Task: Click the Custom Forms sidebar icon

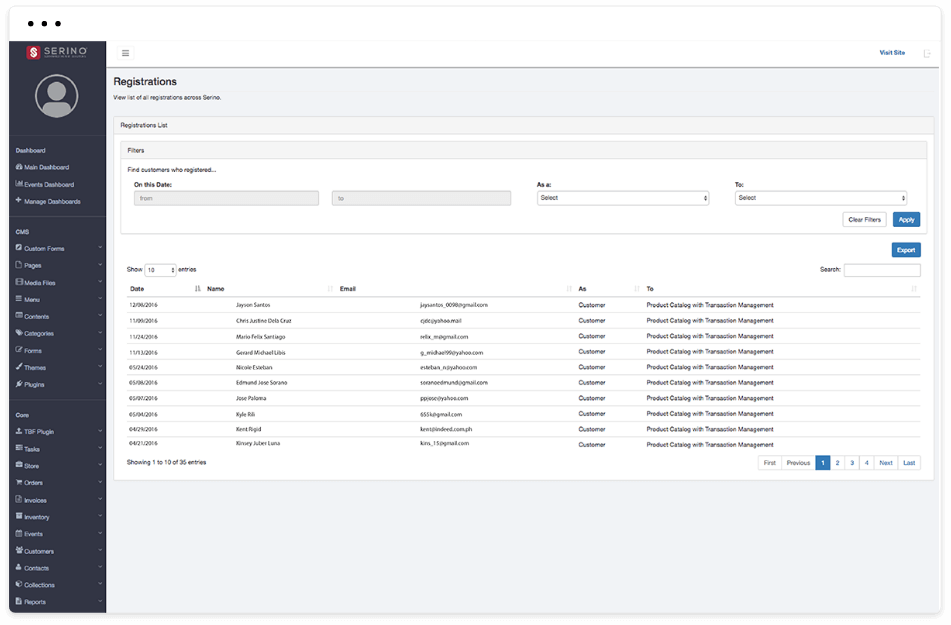Action: [x=19, y=248]
